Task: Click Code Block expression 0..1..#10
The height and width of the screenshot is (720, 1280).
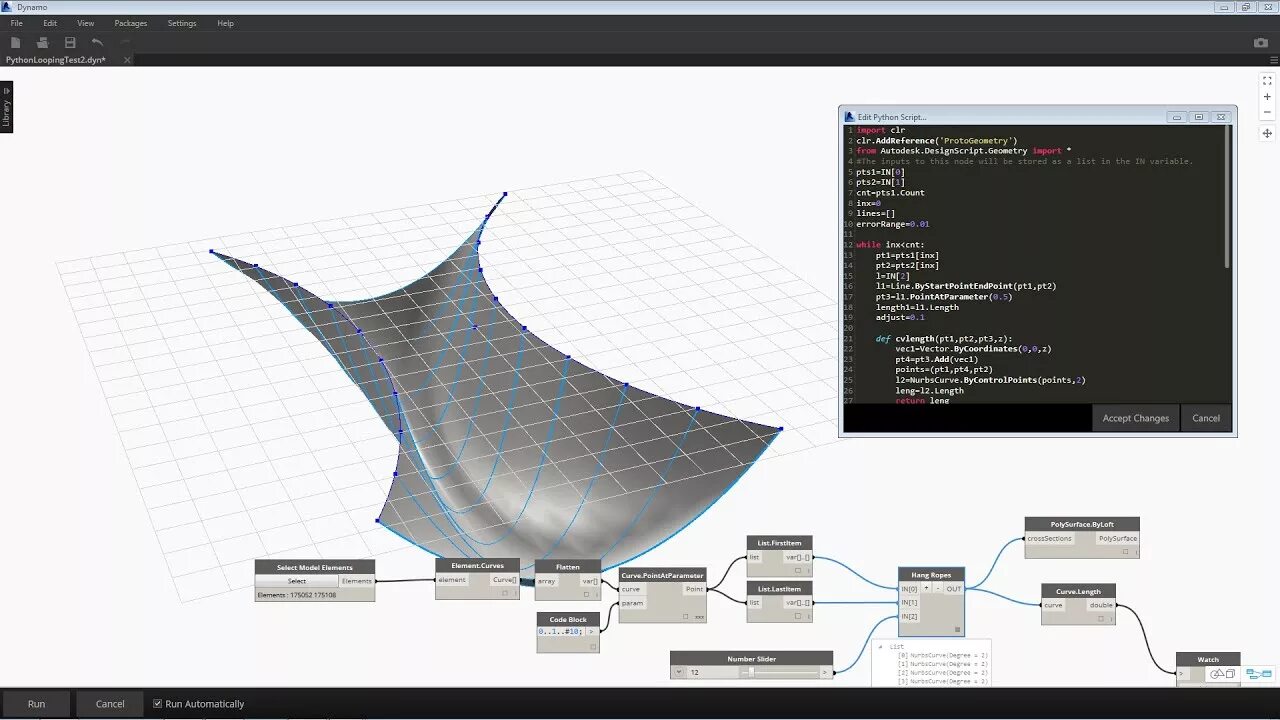Action: pyautogui.click(x=561, y=631)
